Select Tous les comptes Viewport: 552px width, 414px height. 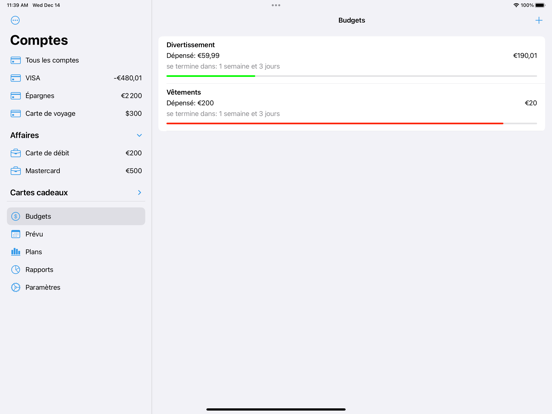pyautogui.click(x=76, y=60)
